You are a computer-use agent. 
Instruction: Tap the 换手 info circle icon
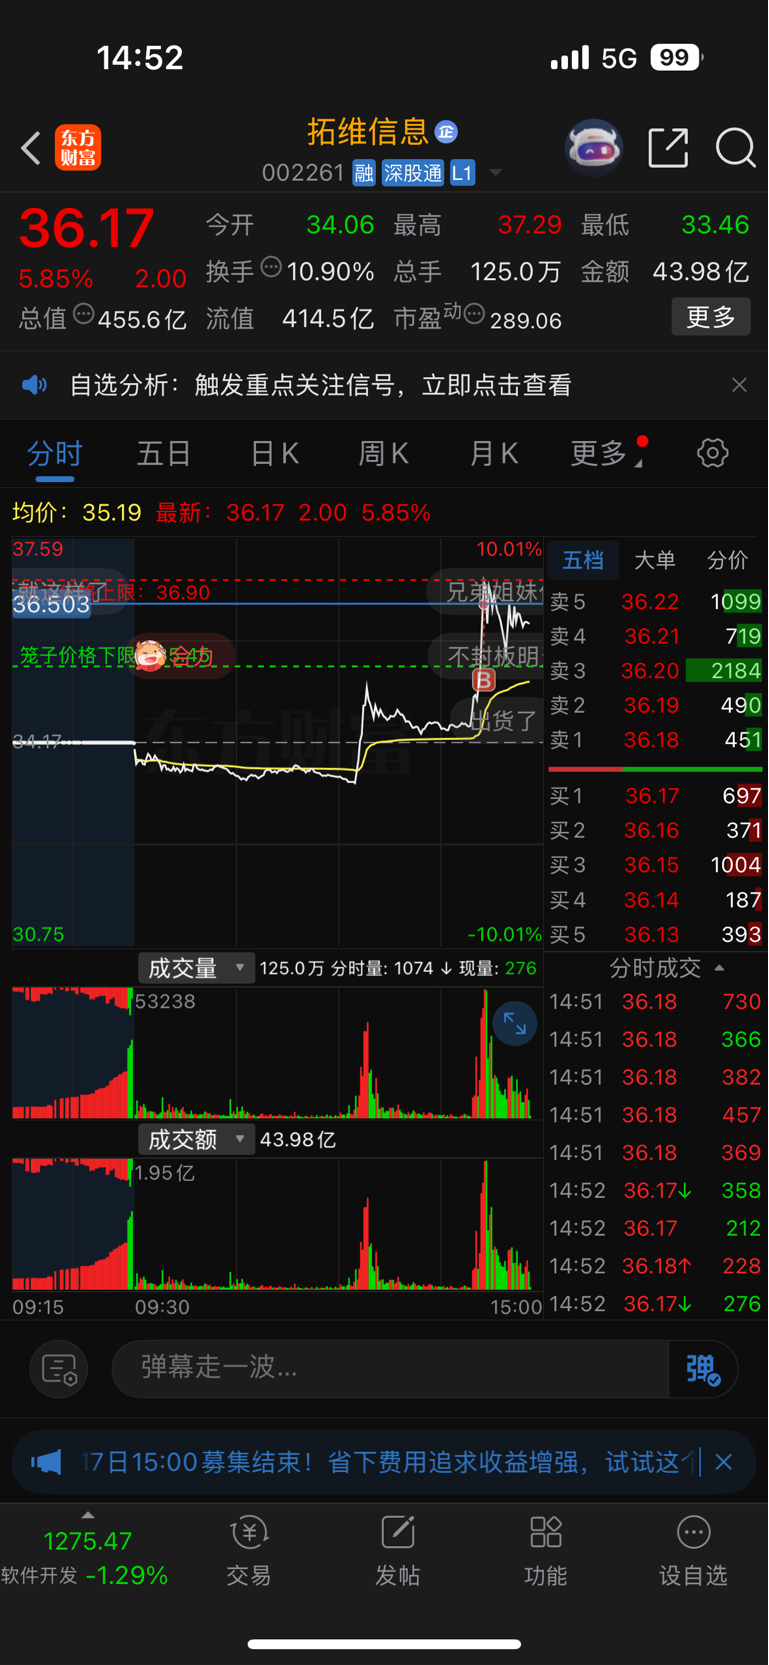pos(271,267)
